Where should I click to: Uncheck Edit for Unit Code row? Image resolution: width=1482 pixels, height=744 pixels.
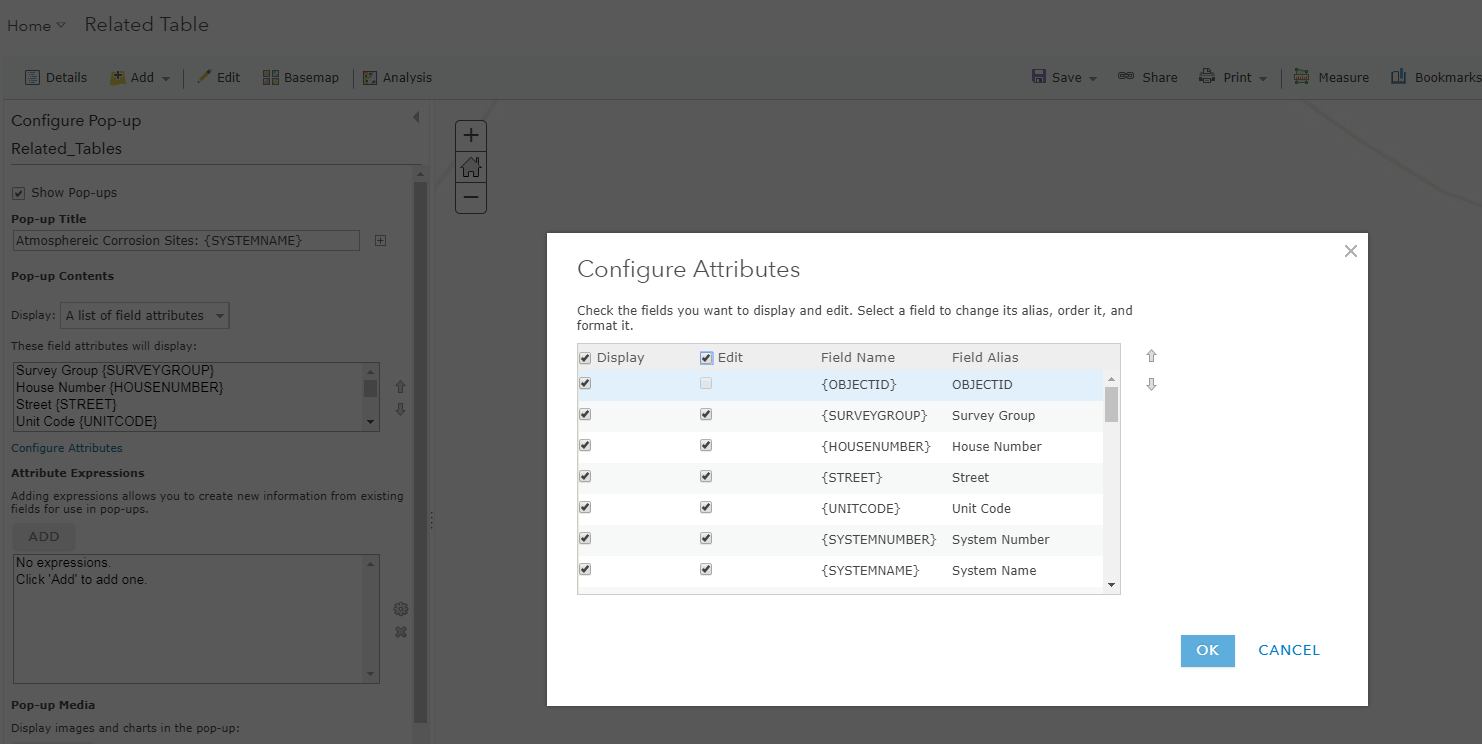point(706,507)
